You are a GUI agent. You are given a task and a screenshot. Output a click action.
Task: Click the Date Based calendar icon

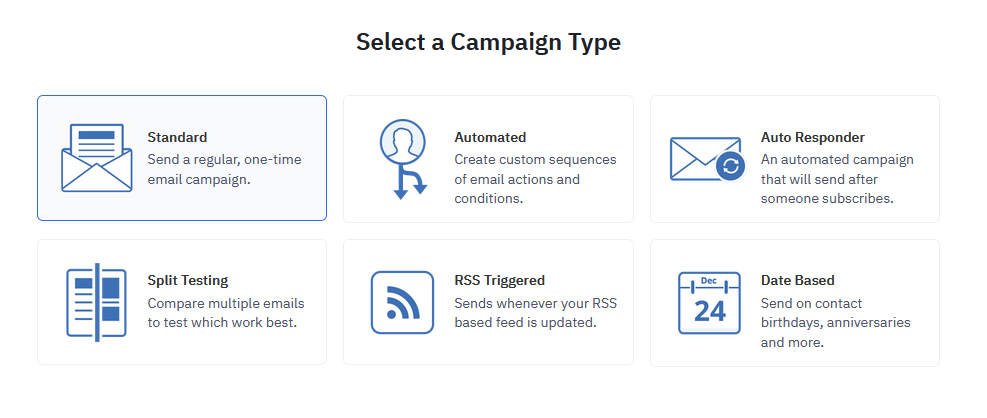pyautogui.click(x=709, y=302)
